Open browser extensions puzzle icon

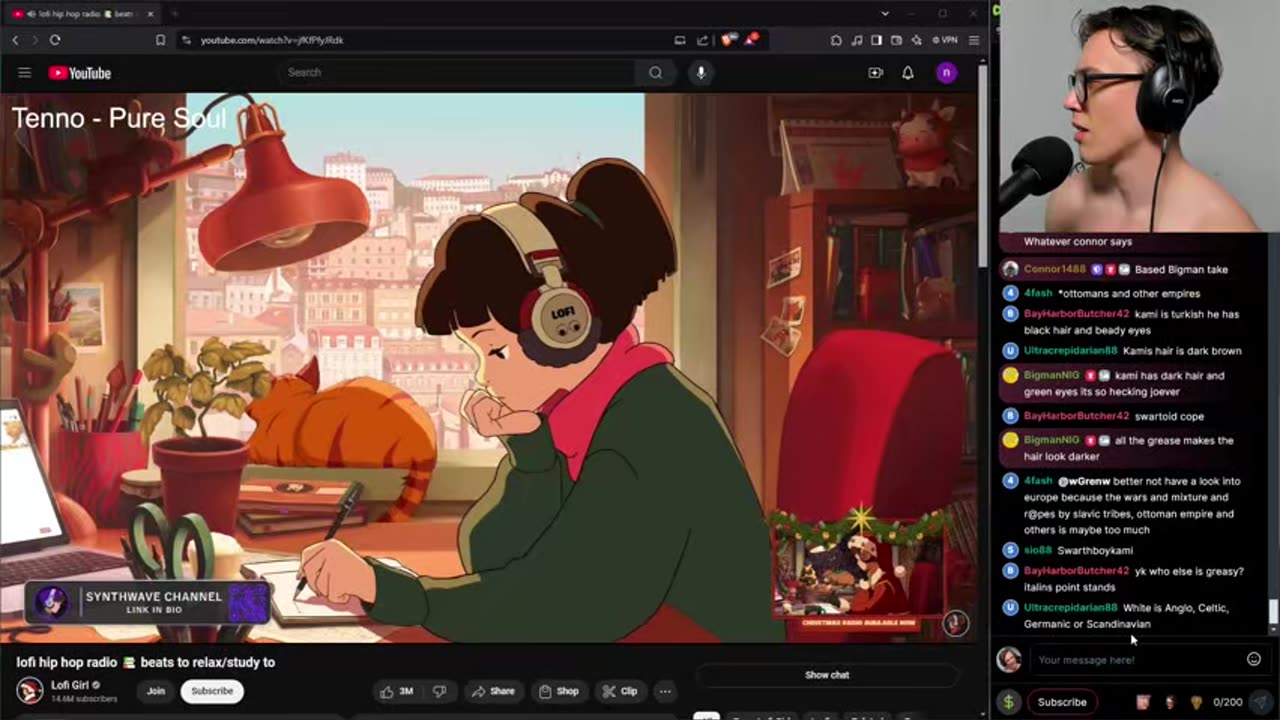[836, 40]
